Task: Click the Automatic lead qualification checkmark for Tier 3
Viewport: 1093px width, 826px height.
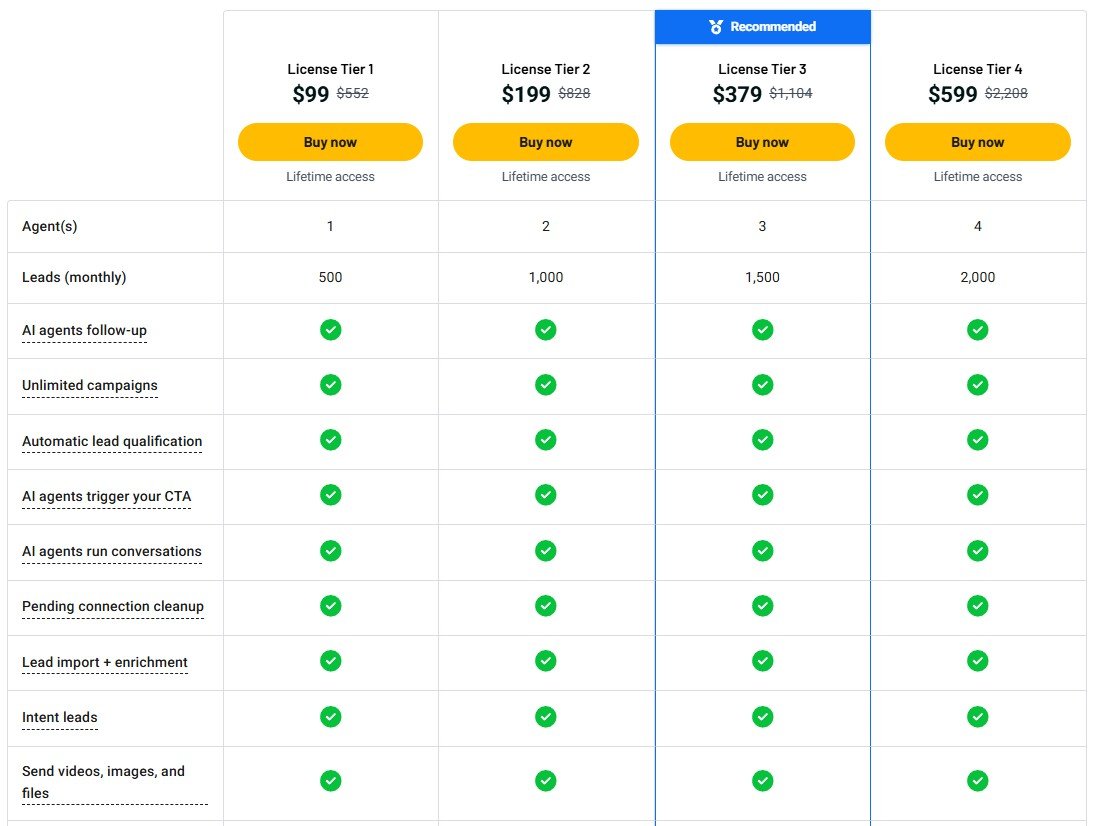Action: (762, 440)
